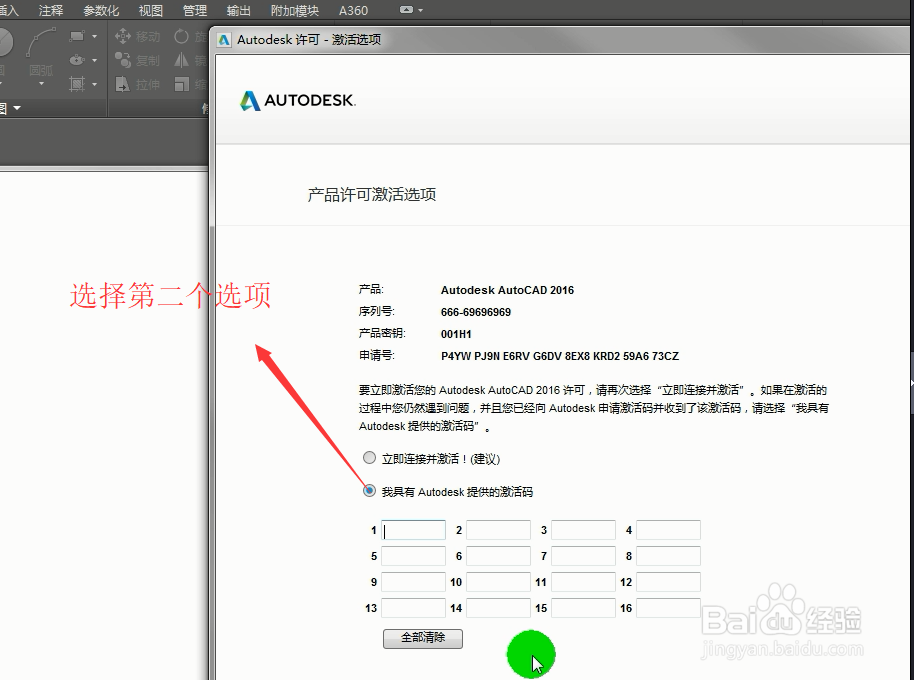The width and height of the screenshot is (914, 680).
Task: Click activation code field 7
Action: click(583, 556)
